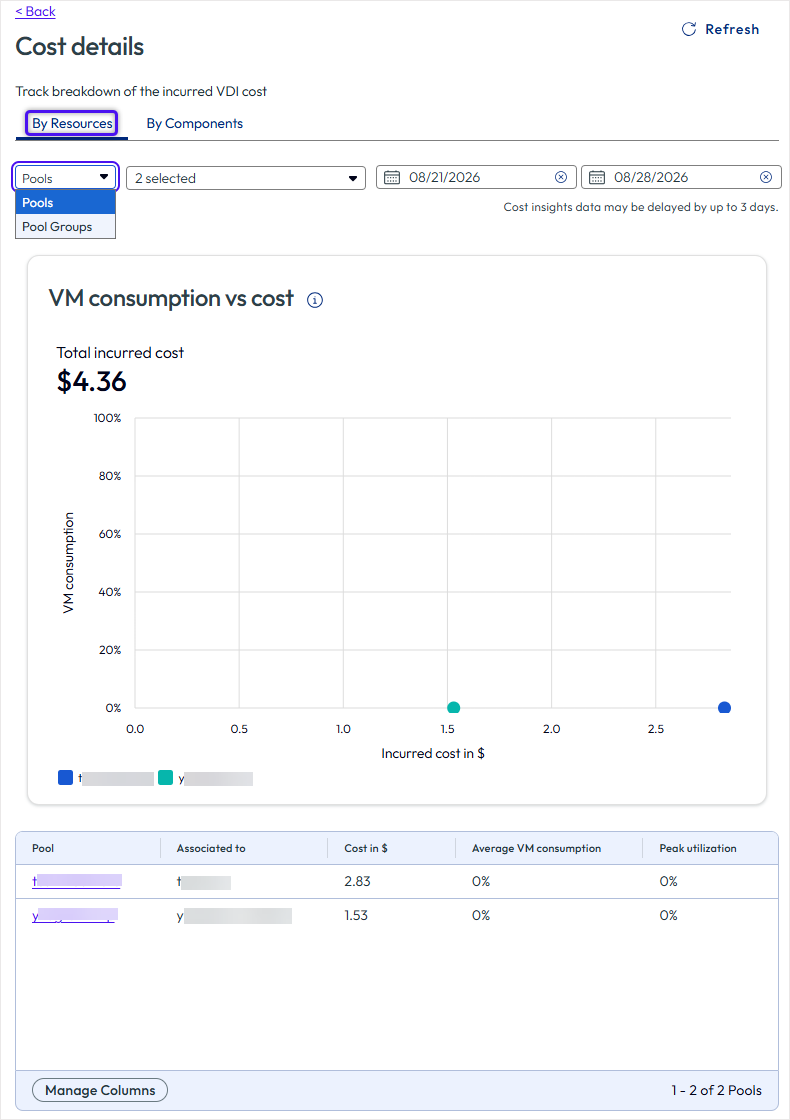Select the 1.53 cost cell
This screenshot has height=1120, width=790.
[x=356, y=915]
